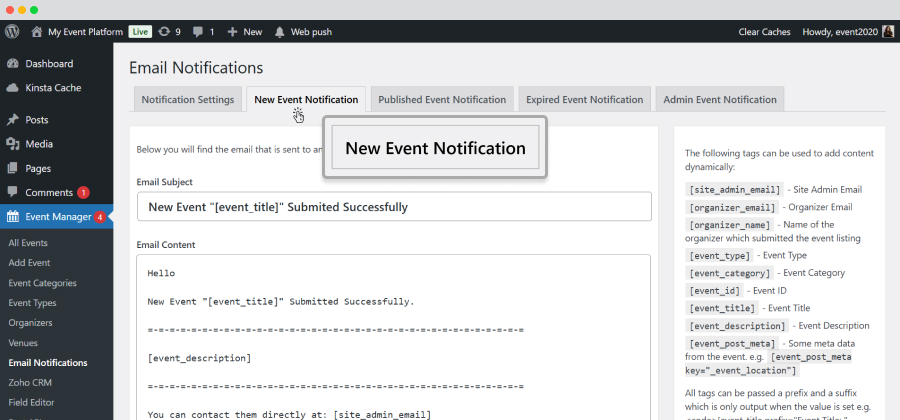Click the plus icon next to New

pyautogui.click(x=232, y=32)
